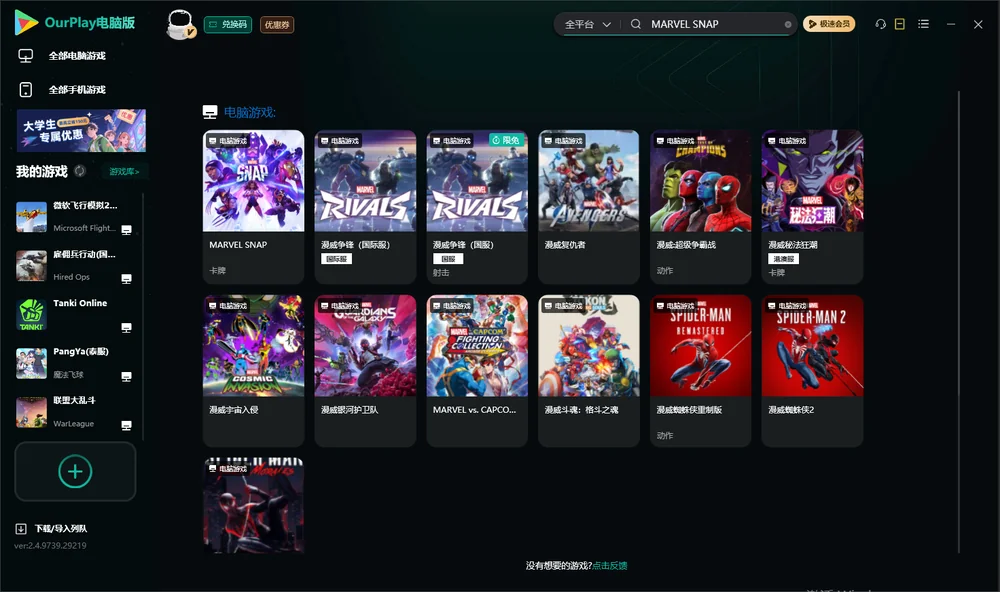
Task: Click 限免 badge on Rivals 国服 card
Action: click(x=506, y=140)
